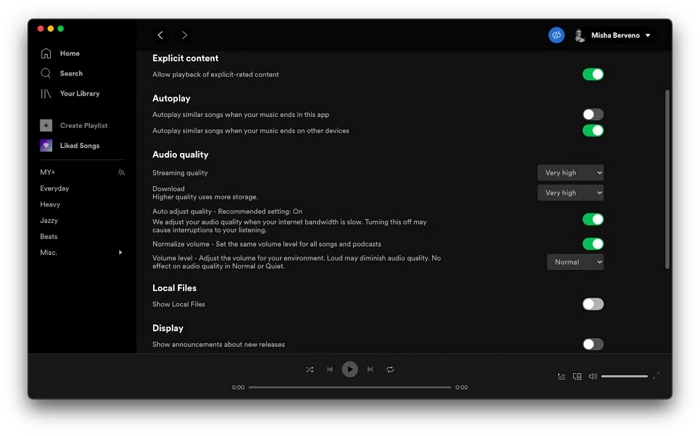The width and height of the screenshot is (700, 436).
Task: Adjust the volume slider
Action: [x=624, y=376]
